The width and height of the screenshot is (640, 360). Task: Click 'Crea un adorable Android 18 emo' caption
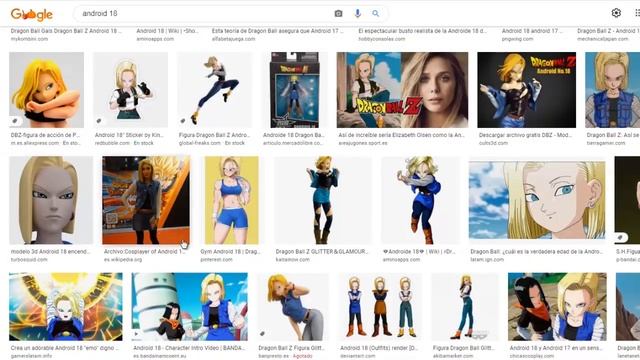[x=64, y=348]
